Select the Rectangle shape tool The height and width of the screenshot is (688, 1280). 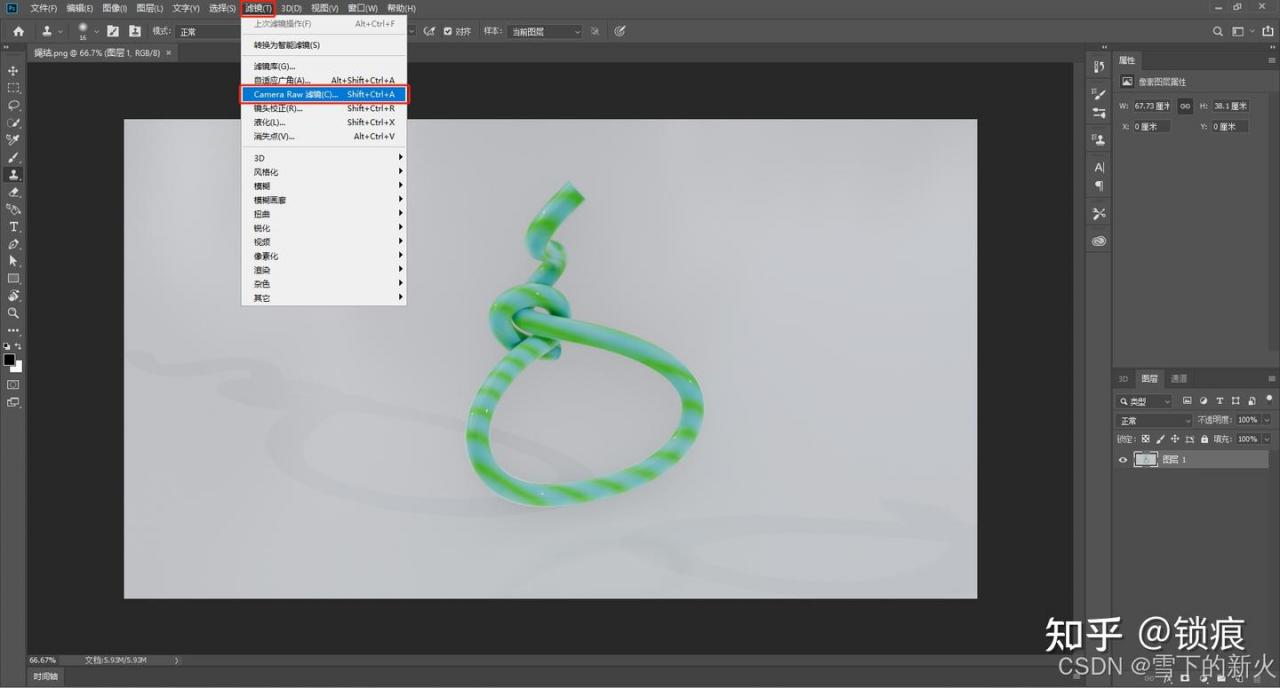tap(13, 278)
